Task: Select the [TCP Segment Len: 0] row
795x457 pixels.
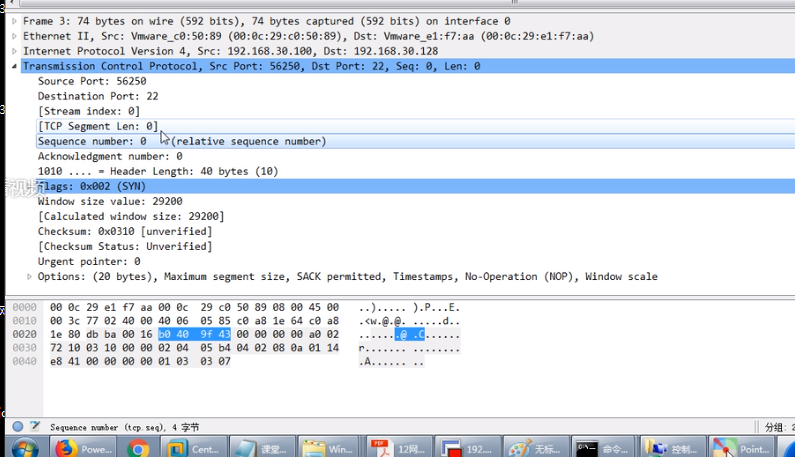Action: (x=415, y=126)
